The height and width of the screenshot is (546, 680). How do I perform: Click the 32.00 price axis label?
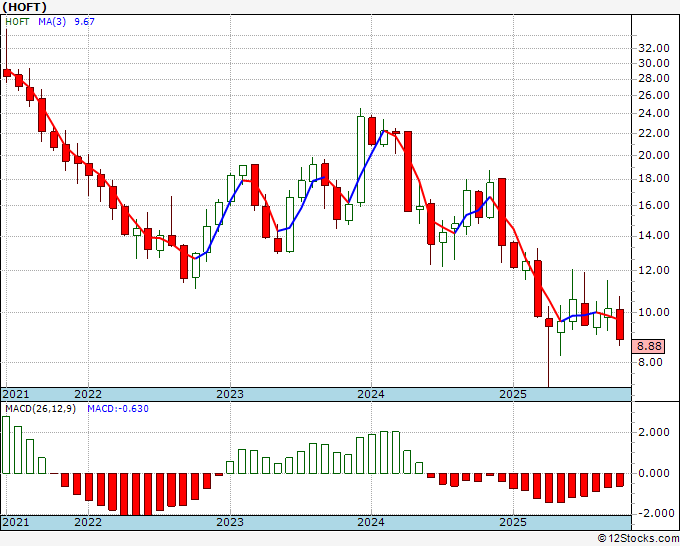pyautogui.click(x=654, y=48)
